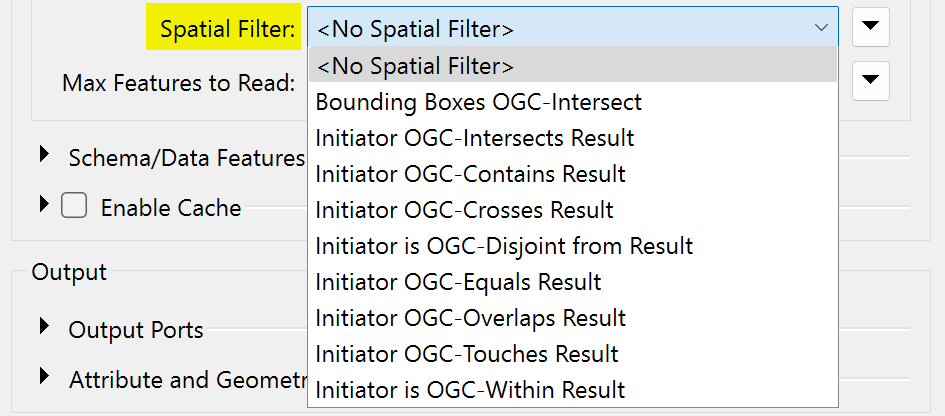Pick 'Initiator OGC-Overlaps Result' option

pyautogui.click(x=470, y=318)
